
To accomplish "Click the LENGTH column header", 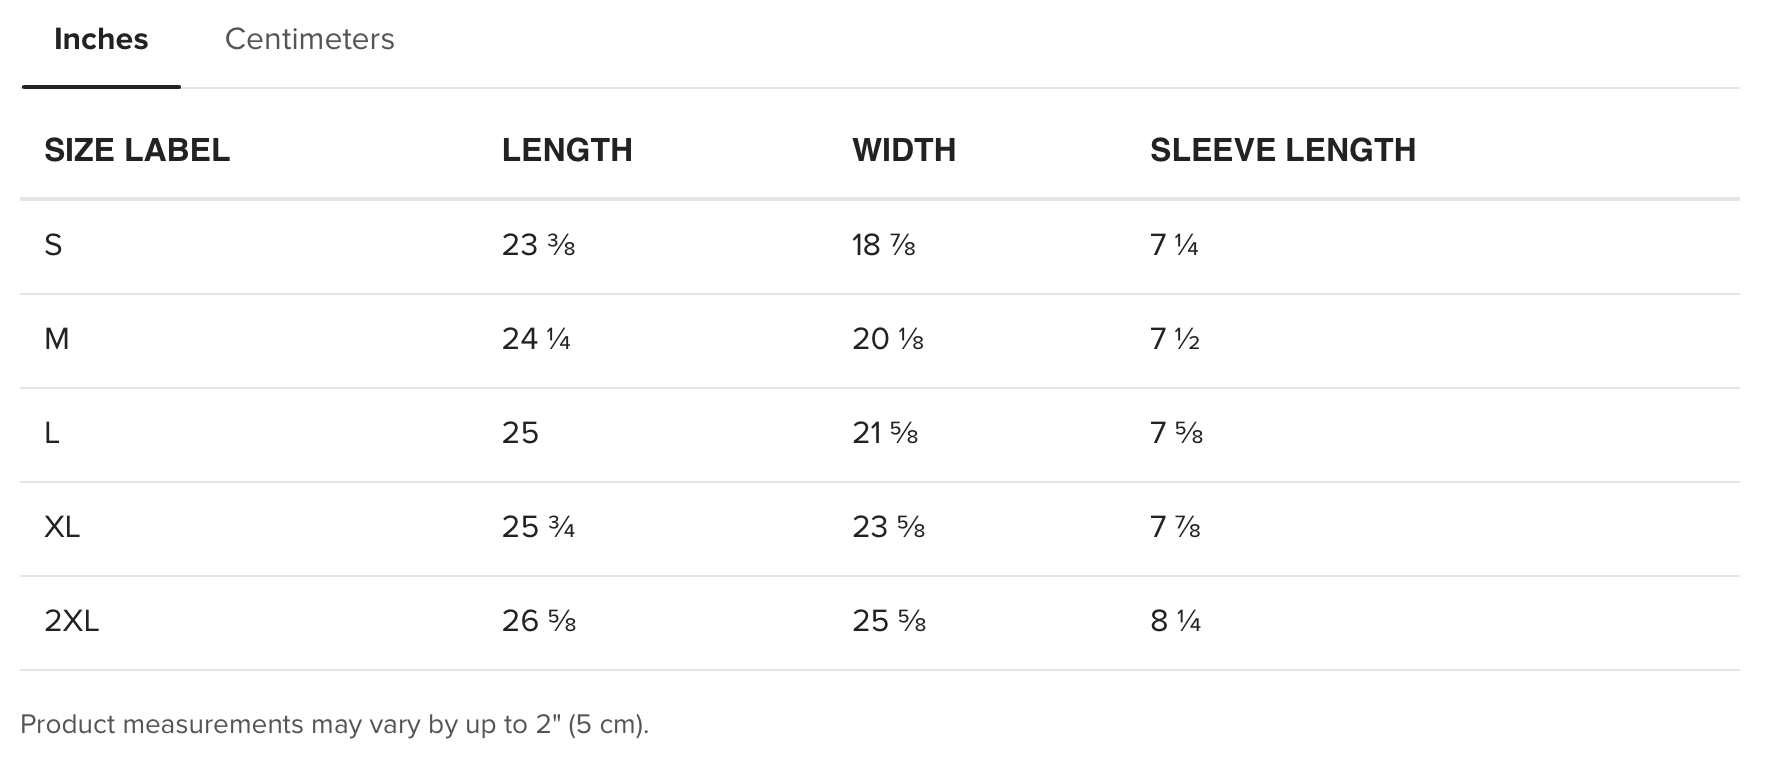I will (567, 150).
